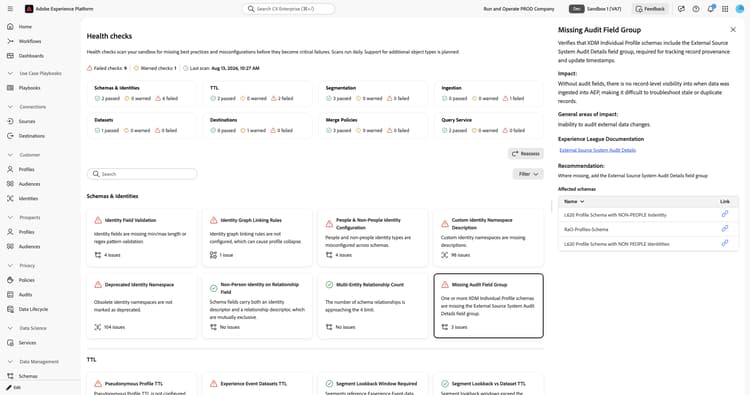Open the help question mark icon

(696, 9)
